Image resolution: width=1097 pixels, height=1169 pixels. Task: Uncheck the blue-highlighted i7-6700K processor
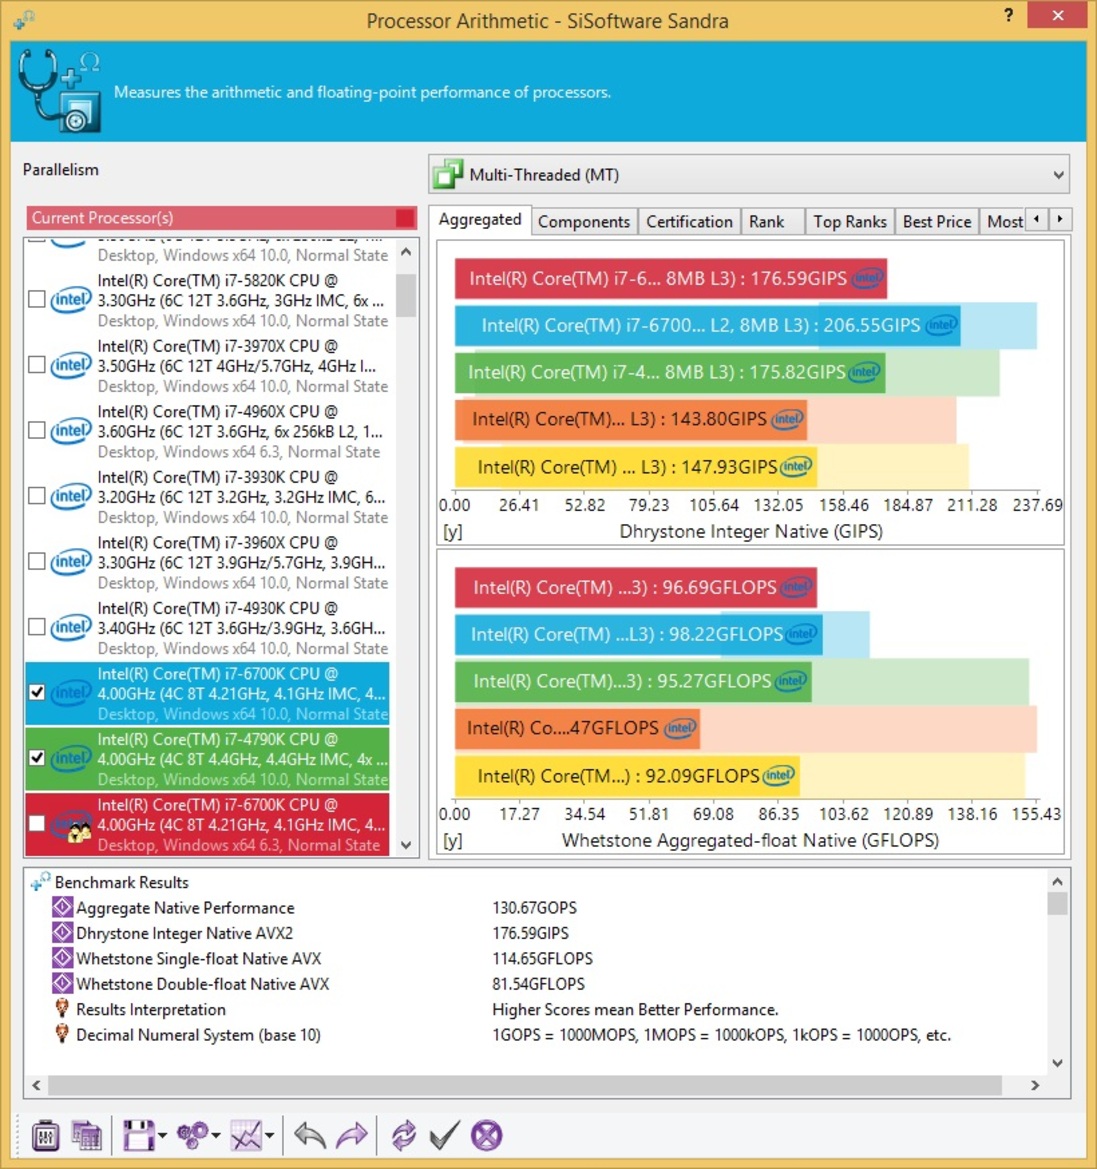(x=37, y=693)
